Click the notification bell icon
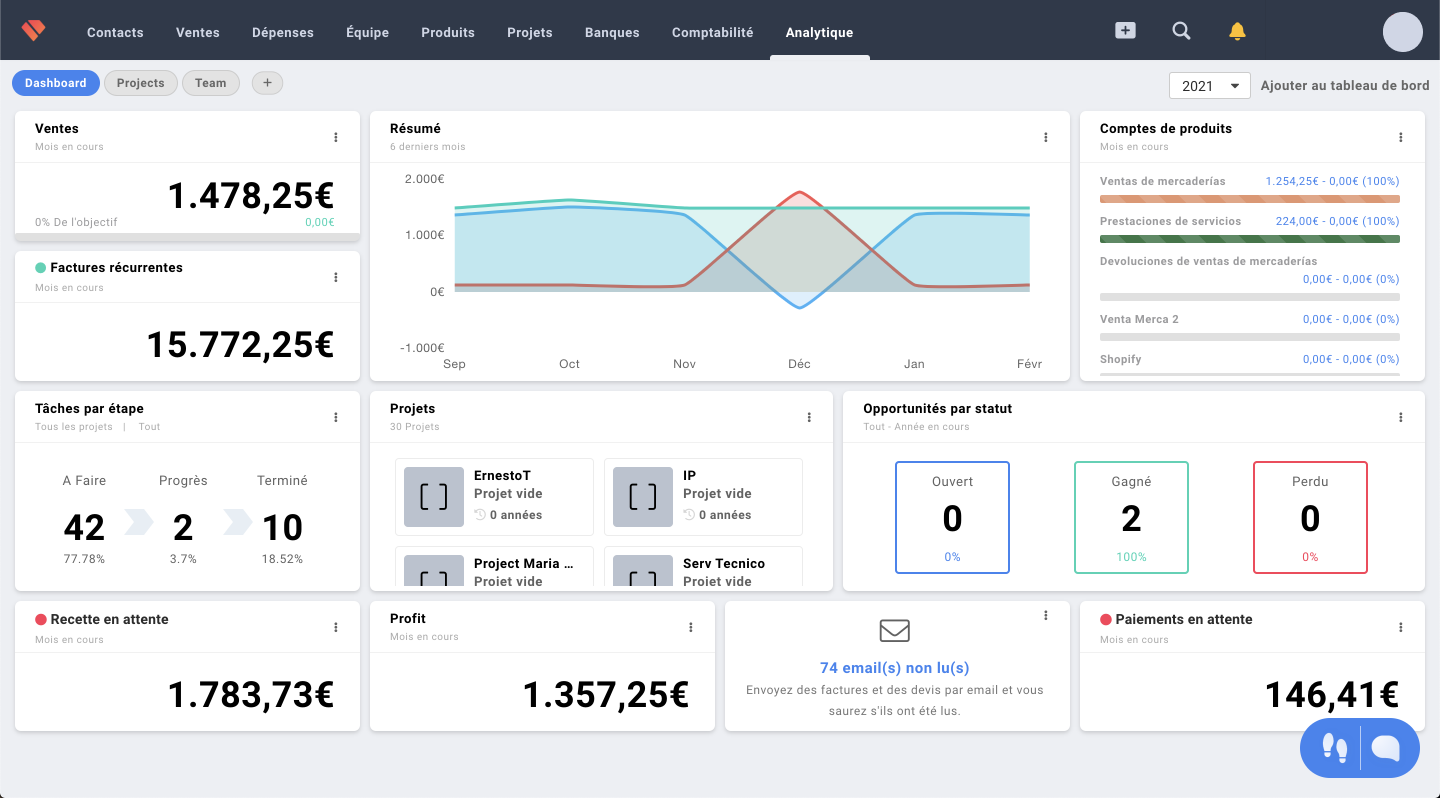 (x=1237, y=31)
